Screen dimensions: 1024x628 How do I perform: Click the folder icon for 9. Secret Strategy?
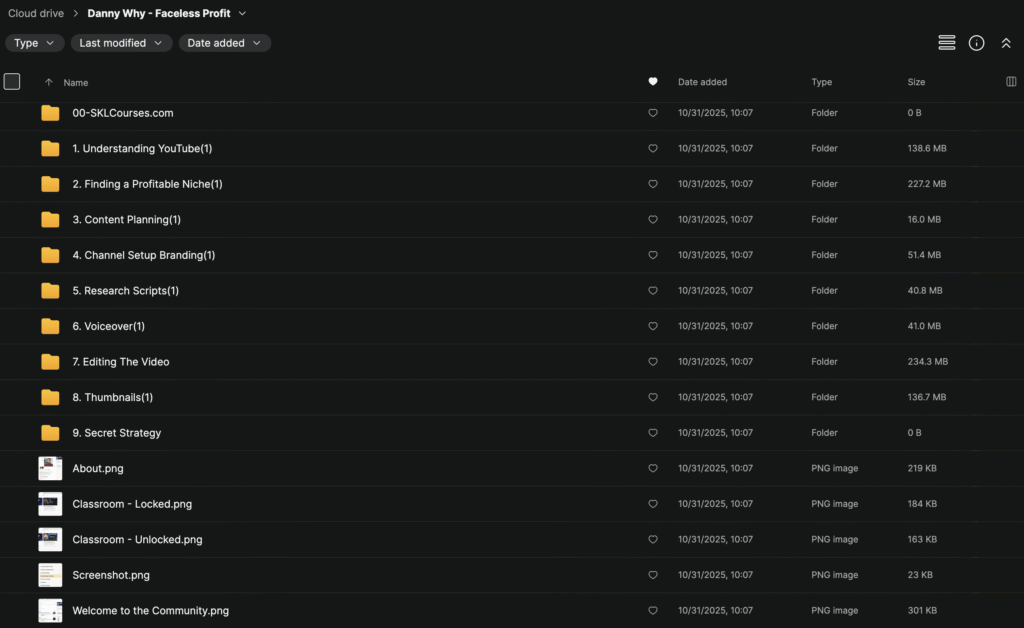(50, 432)
